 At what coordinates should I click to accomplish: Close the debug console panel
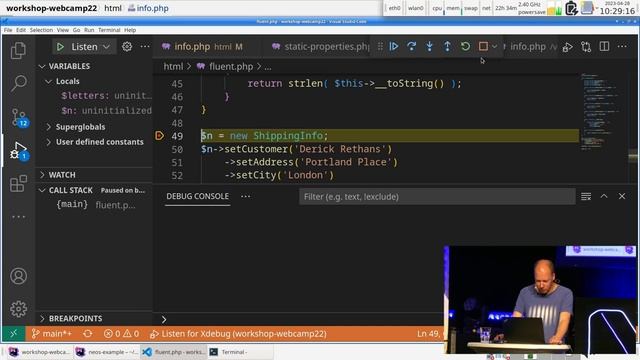pyautogui.click(x=622, y=196)
